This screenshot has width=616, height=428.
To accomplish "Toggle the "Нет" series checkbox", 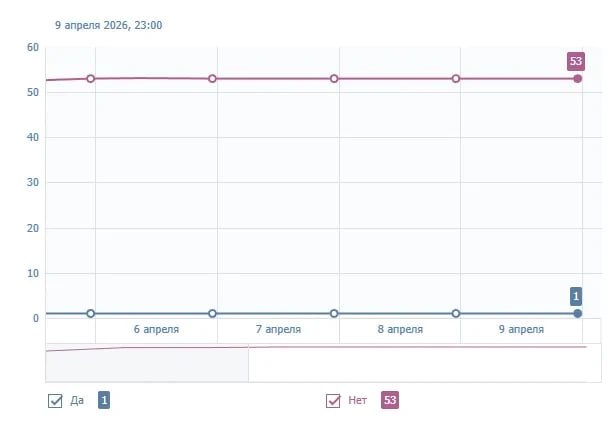I will (334, 401).
